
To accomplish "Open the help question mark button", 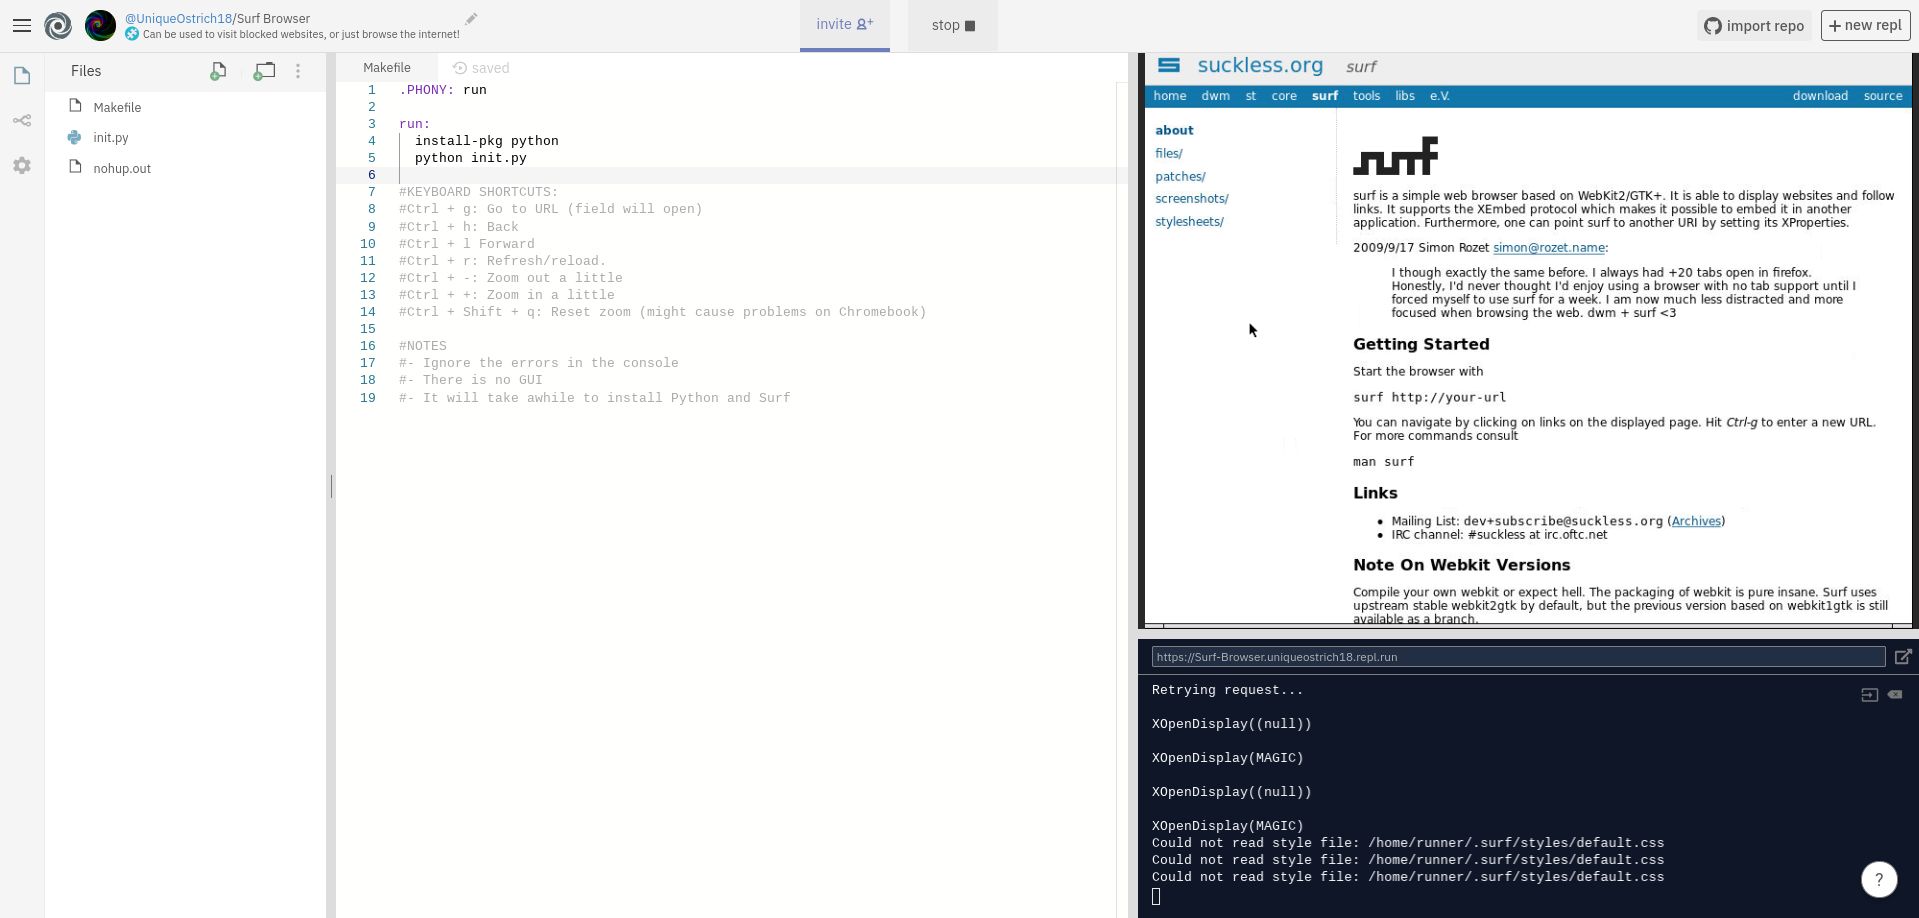I will (1879, 880).
